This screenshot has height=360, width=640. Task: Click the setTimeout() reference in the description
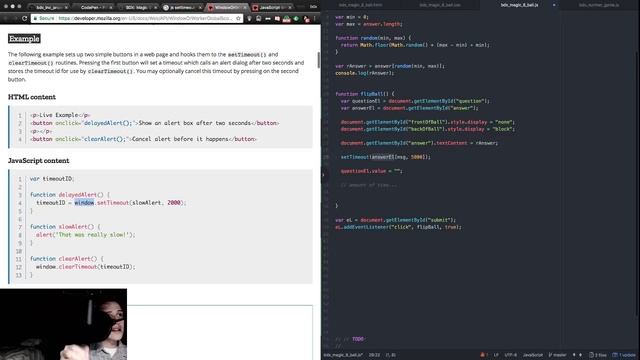(247, 54)
